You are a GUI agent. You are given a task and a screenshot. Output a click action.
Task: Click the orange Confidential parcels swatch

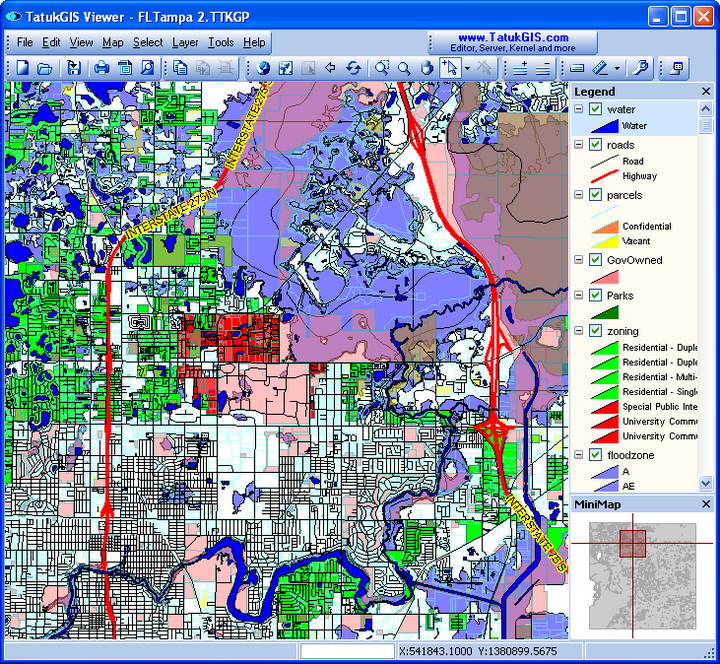(604, 226)
